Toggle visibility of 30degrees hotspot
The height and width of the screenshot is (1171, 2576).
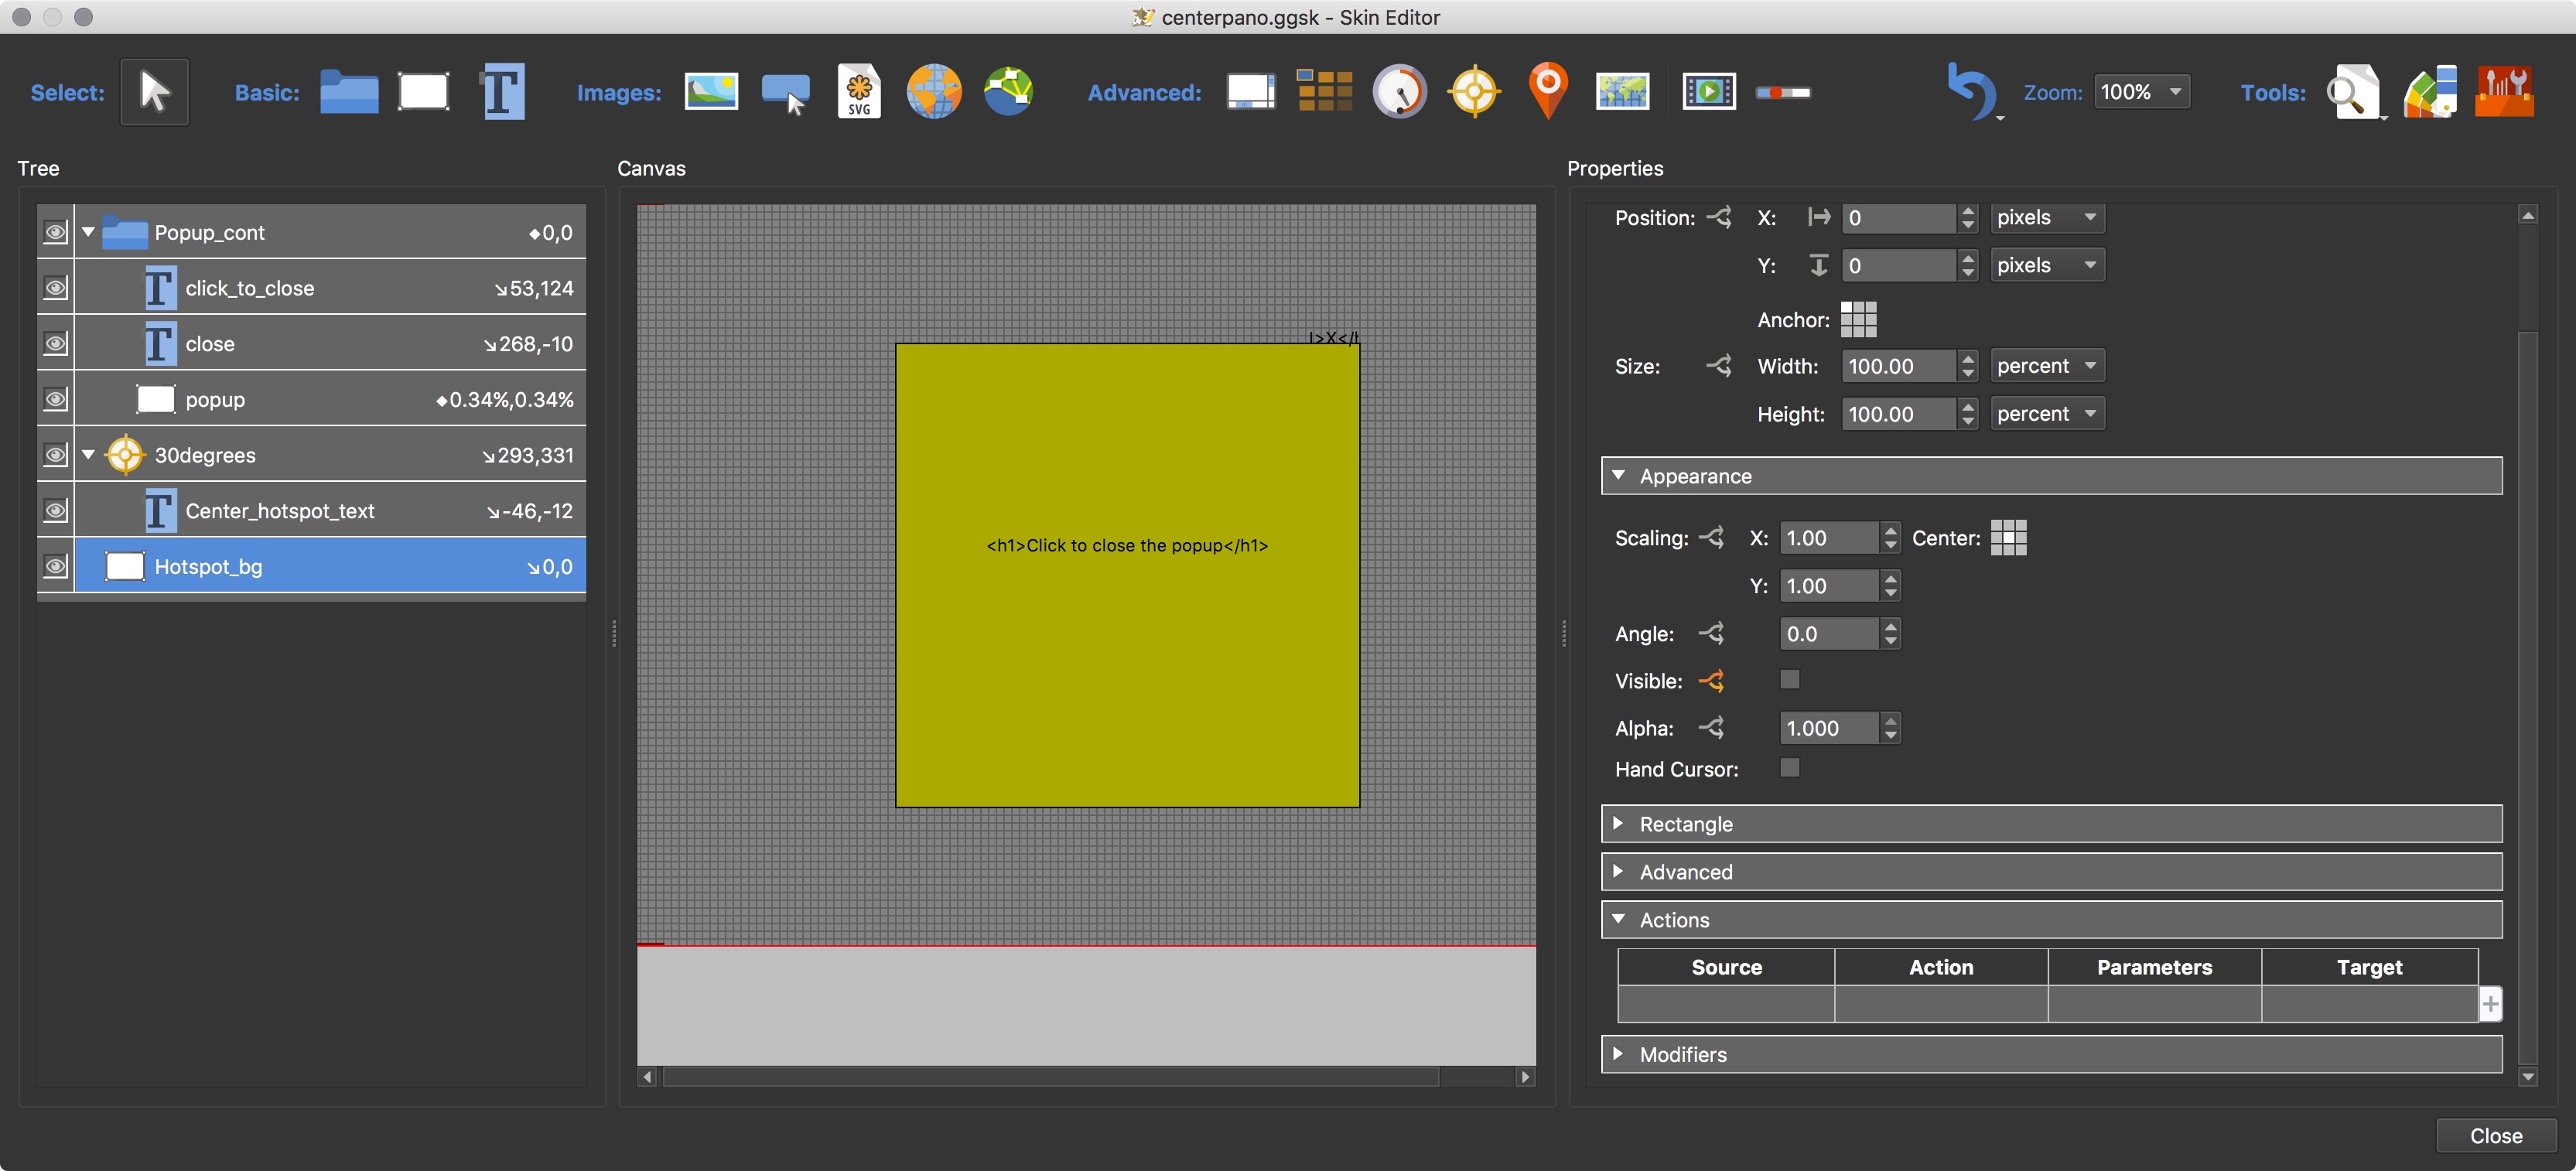click(56, 455)
